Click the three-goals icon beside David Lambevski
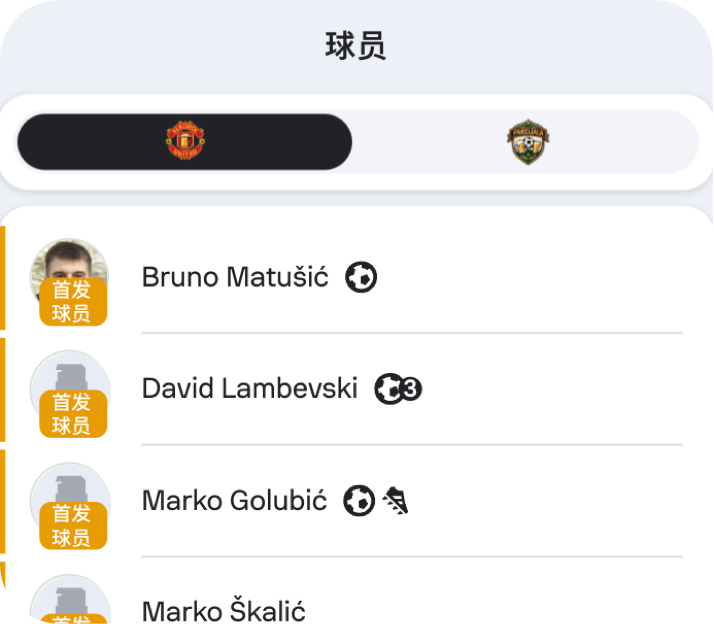 coord(398,389)
